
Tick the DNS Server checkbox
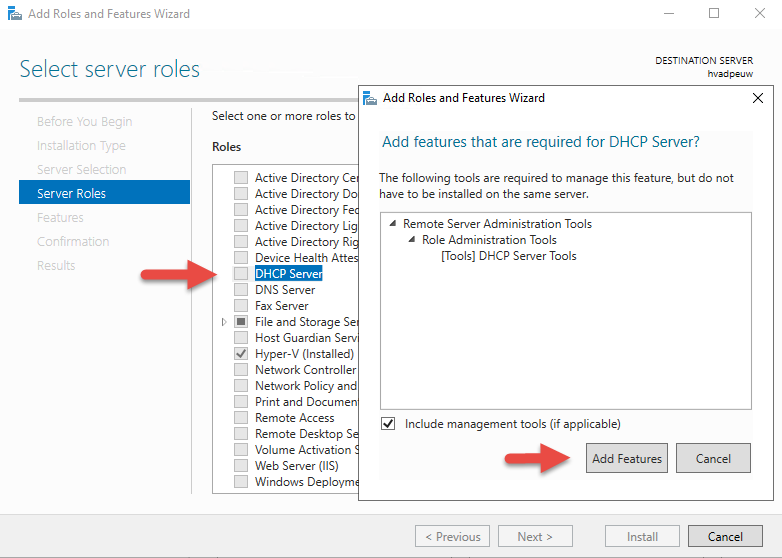(x=241, y=290)
